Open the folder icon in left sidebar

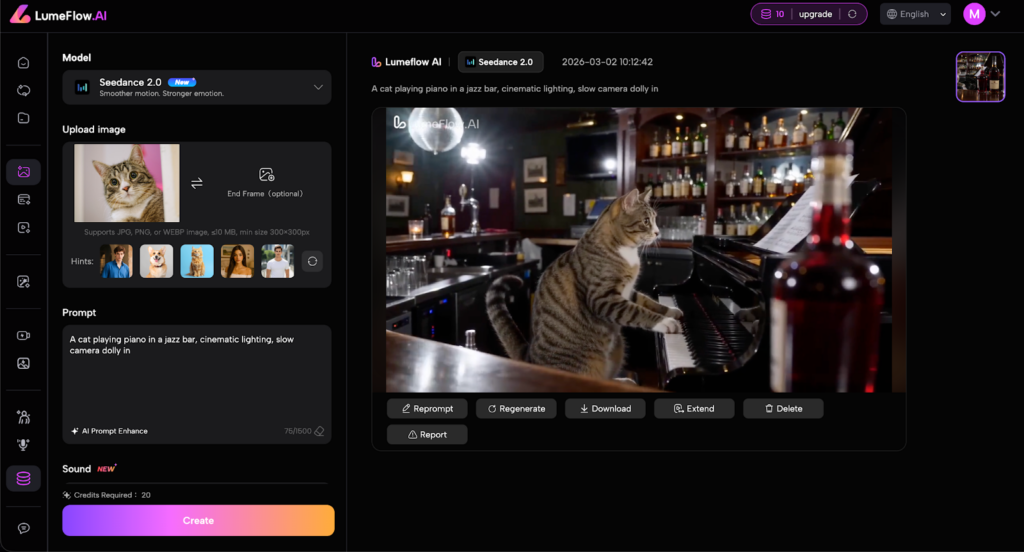point(23,118)
